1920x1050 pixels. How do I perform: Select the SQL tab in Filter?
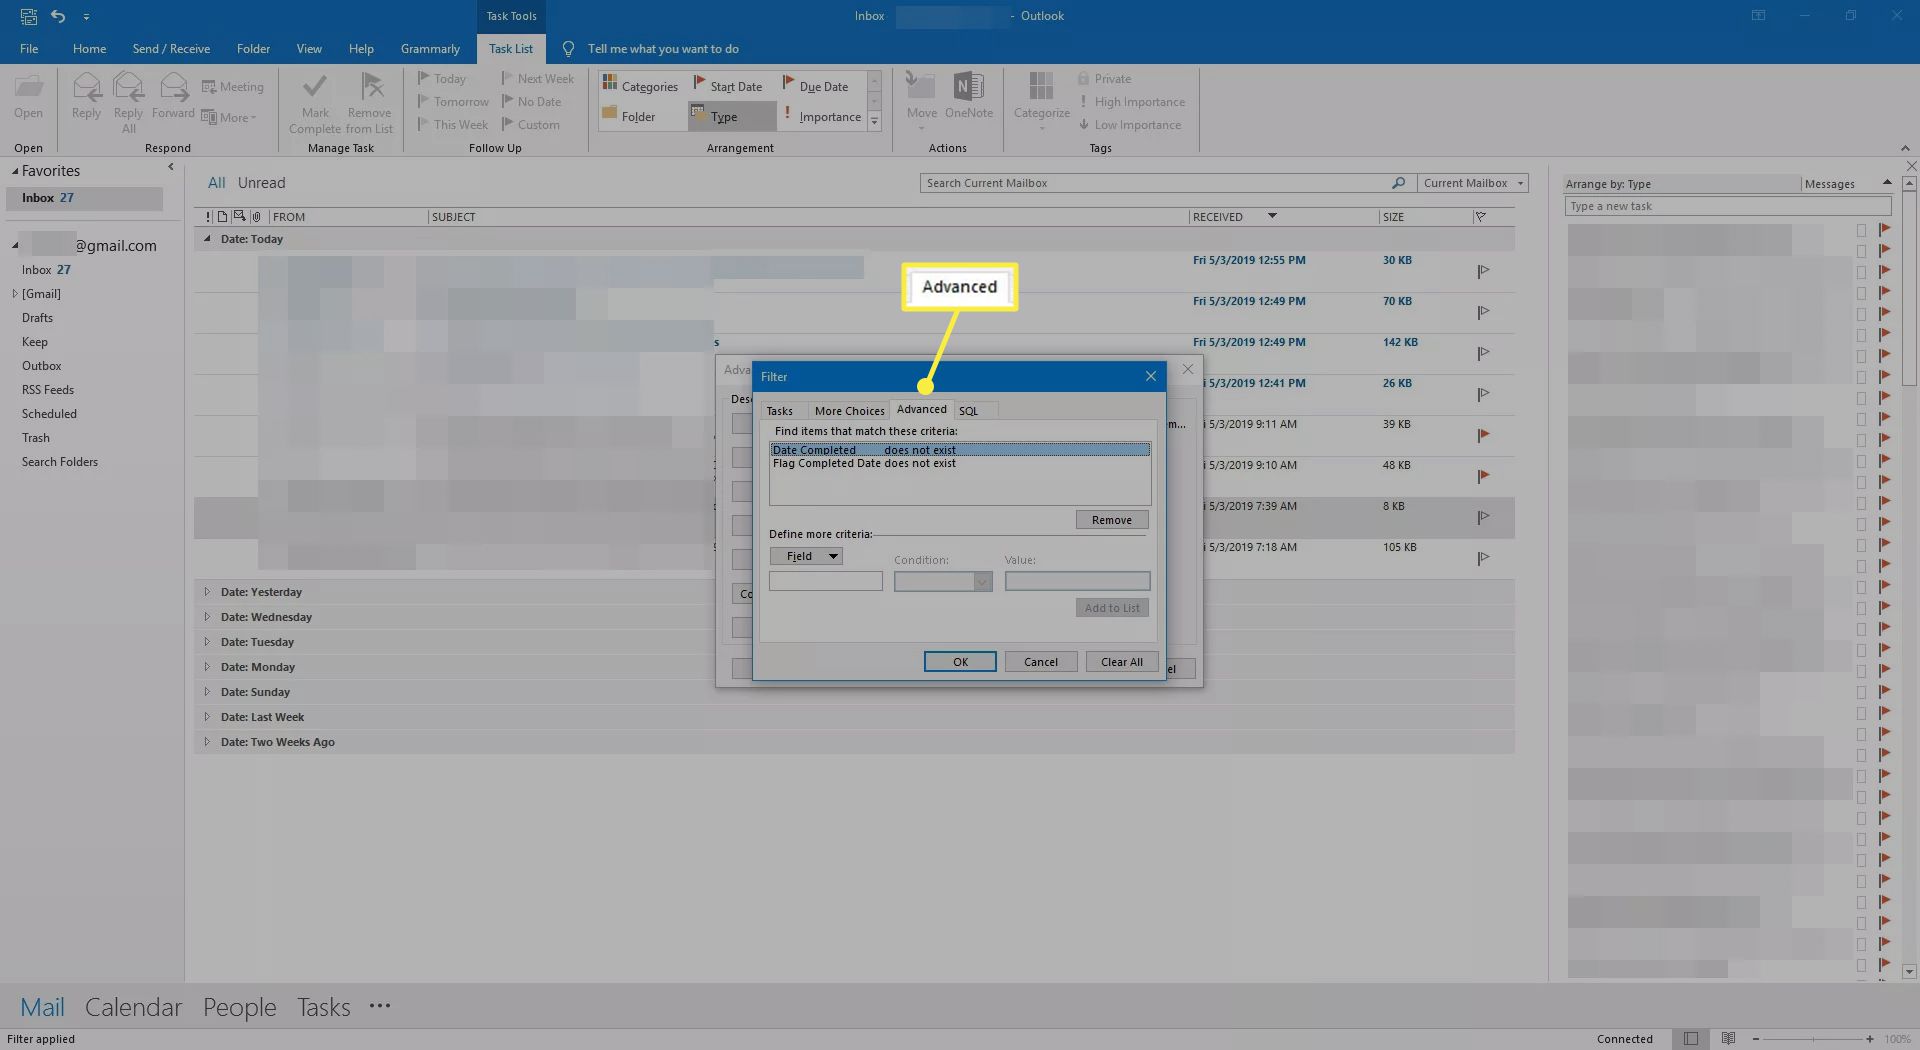968,411
